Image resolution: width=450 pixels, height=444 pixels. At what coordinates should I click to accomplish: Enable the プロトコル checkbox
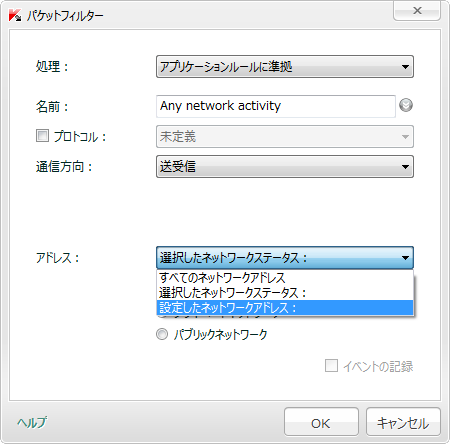42,136
